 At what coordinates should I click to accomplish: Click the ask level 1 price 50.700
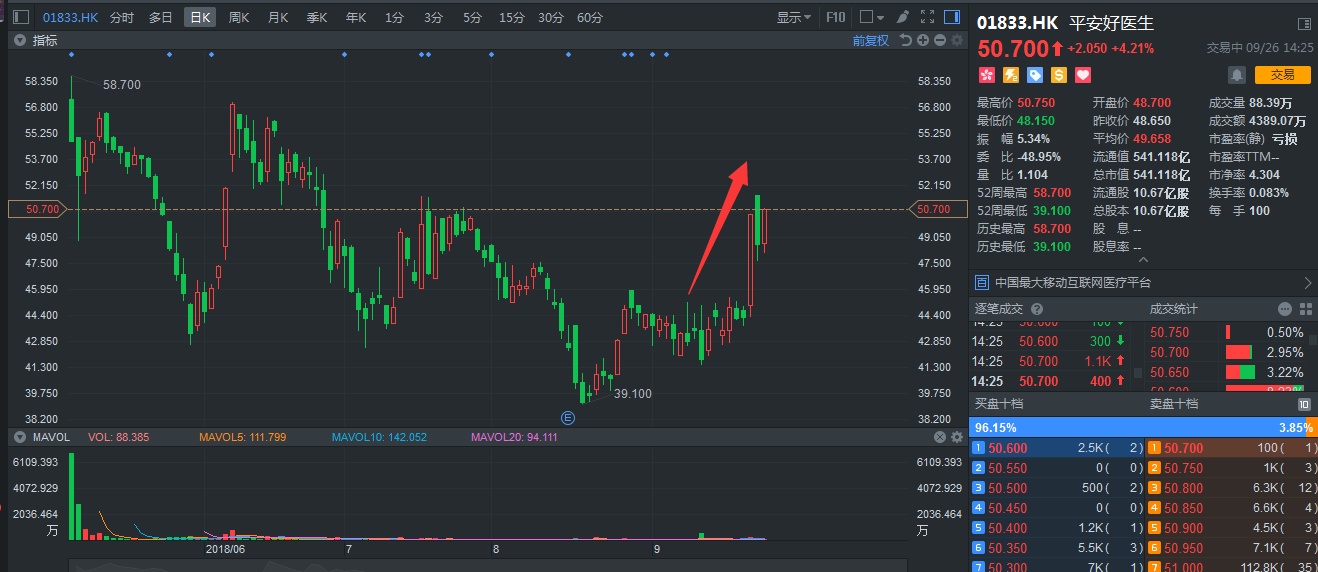coord(1183,449)
